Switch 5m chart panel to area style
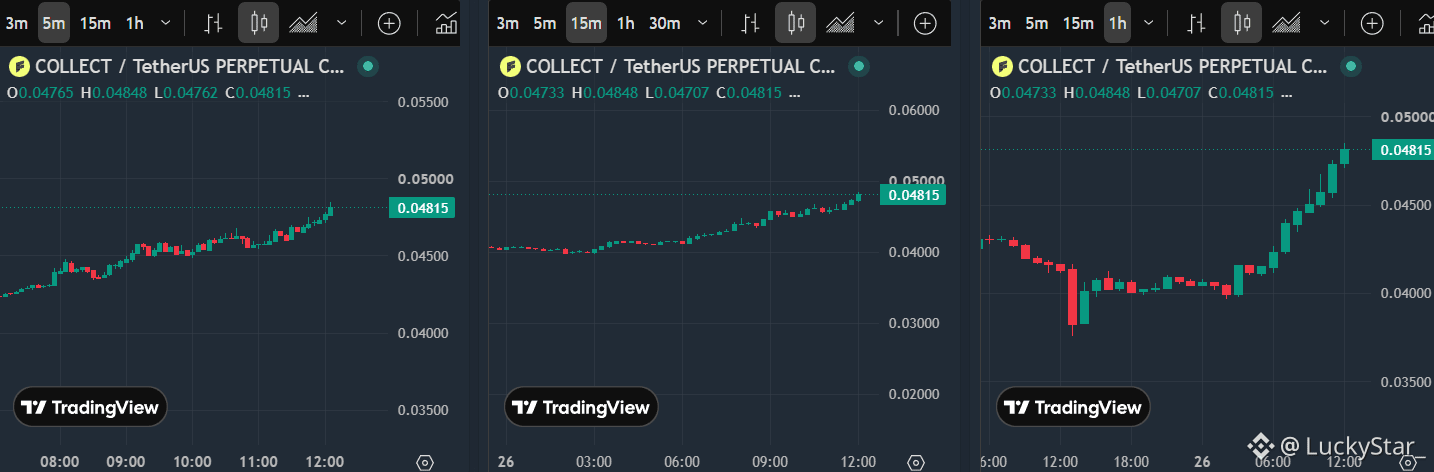Viewport: 1434px width, 472px height. pyautogui.click(x=303, y=23)
